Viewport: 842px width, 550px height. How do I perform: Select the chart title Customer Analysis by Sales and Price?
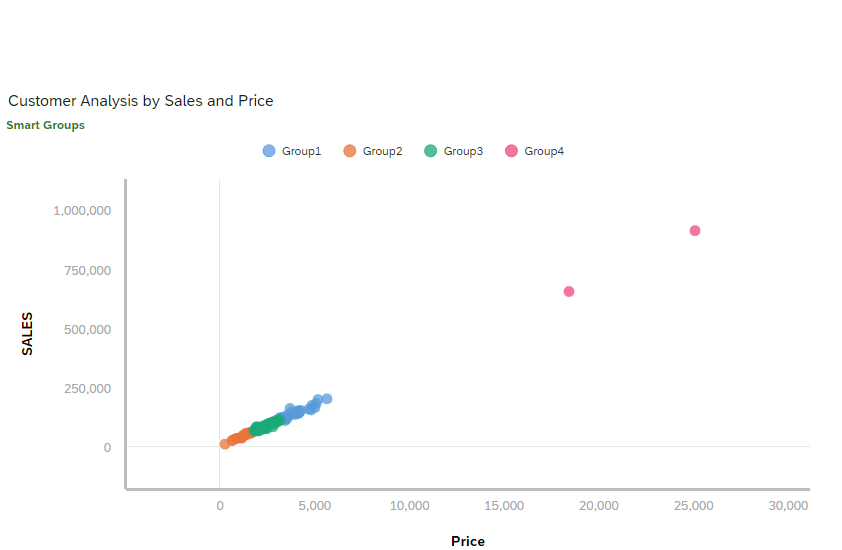pos(141,101)
